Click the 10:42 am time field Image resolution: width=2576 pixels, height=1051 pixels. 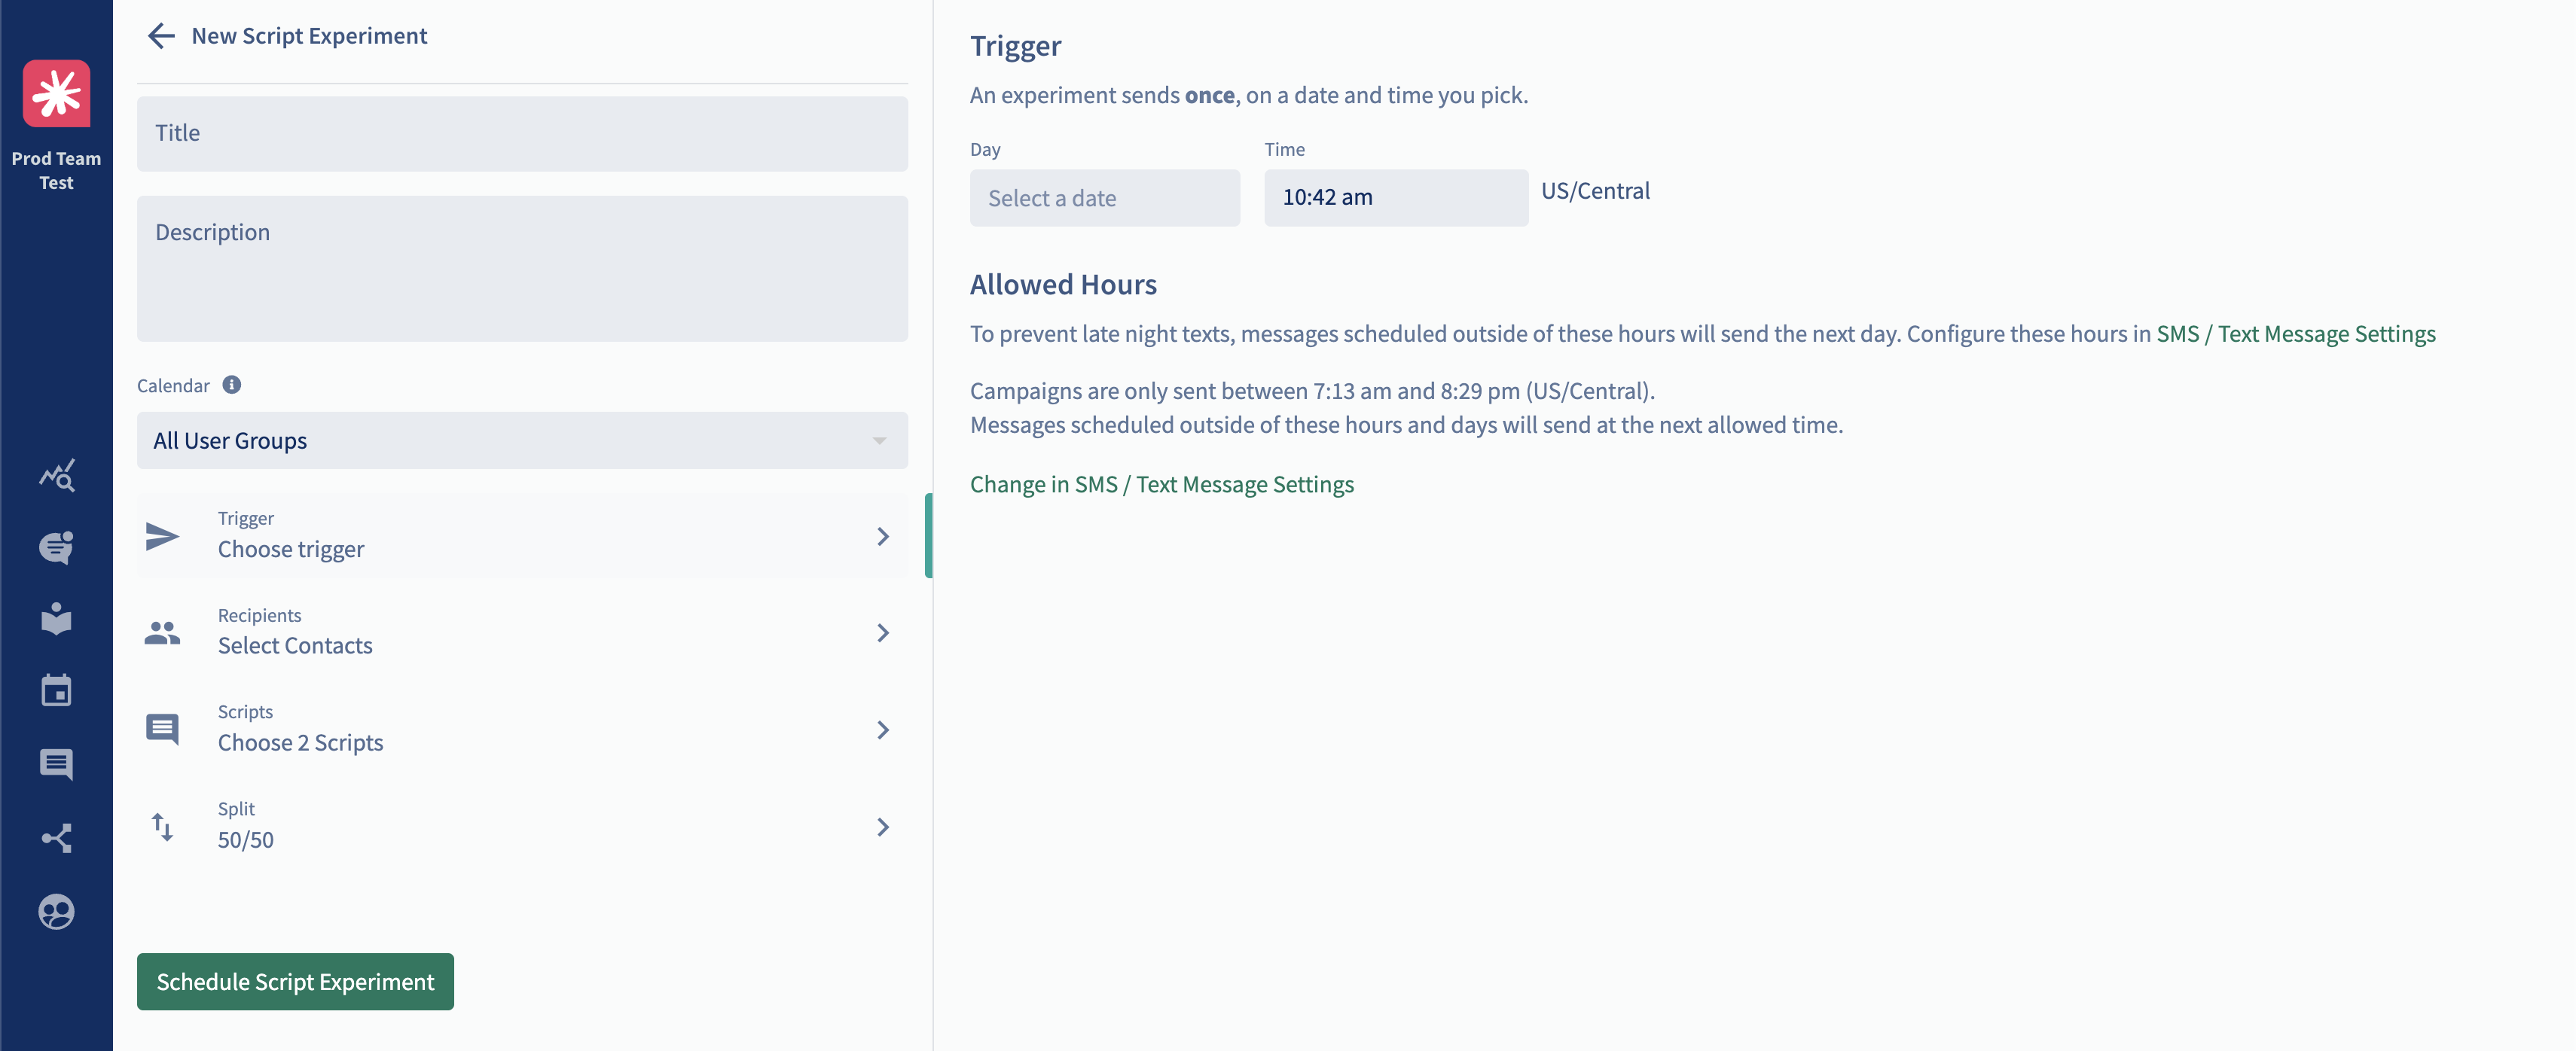tap(1396, 198)
